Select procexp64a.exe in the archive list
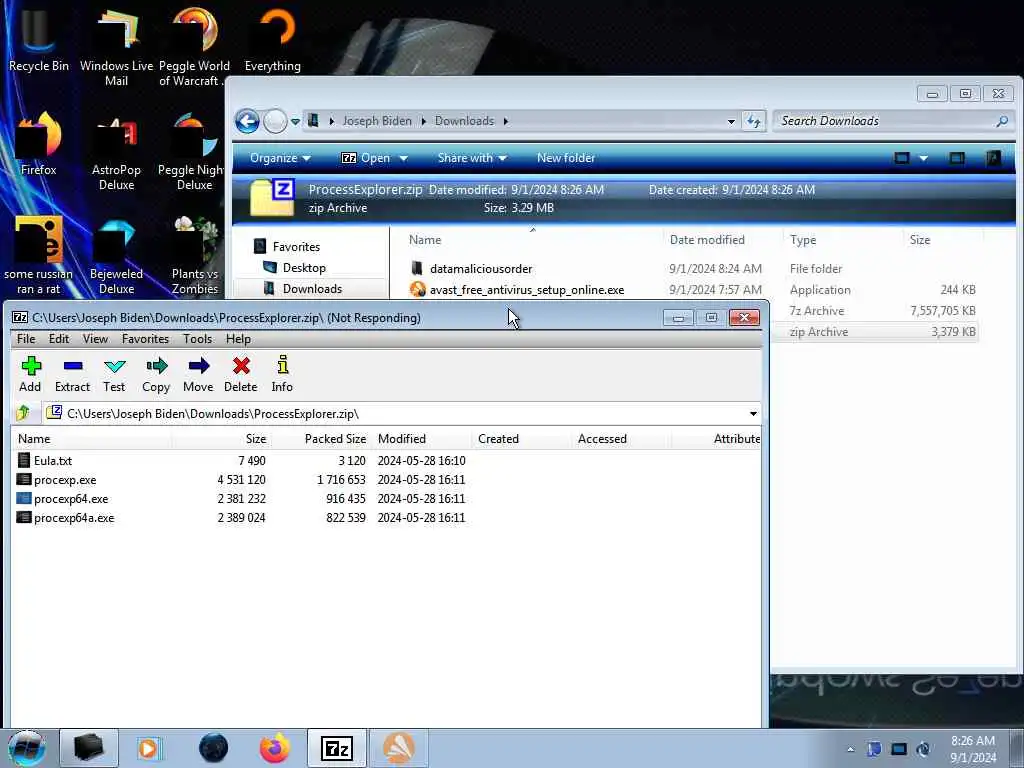This screenshot has height=768, width=1024. pyautogui.click(x=385, y=517)
